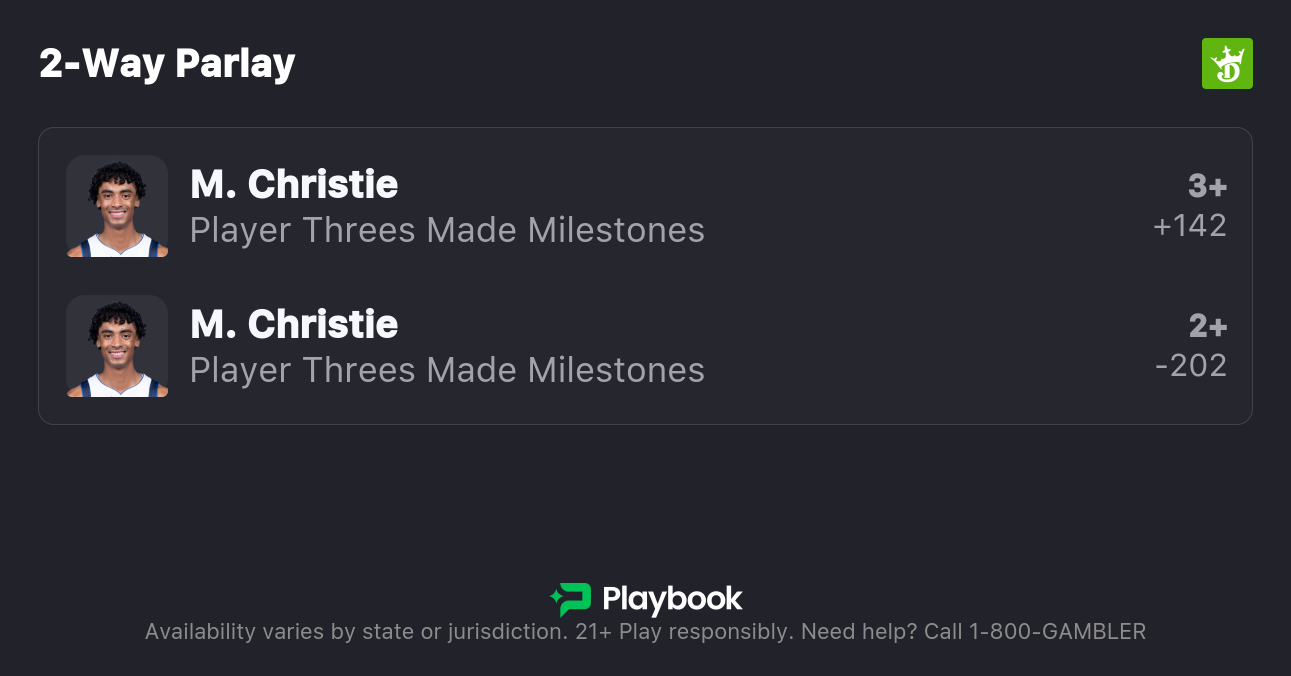Click first M. Christie player name

(x=294, y=184)
